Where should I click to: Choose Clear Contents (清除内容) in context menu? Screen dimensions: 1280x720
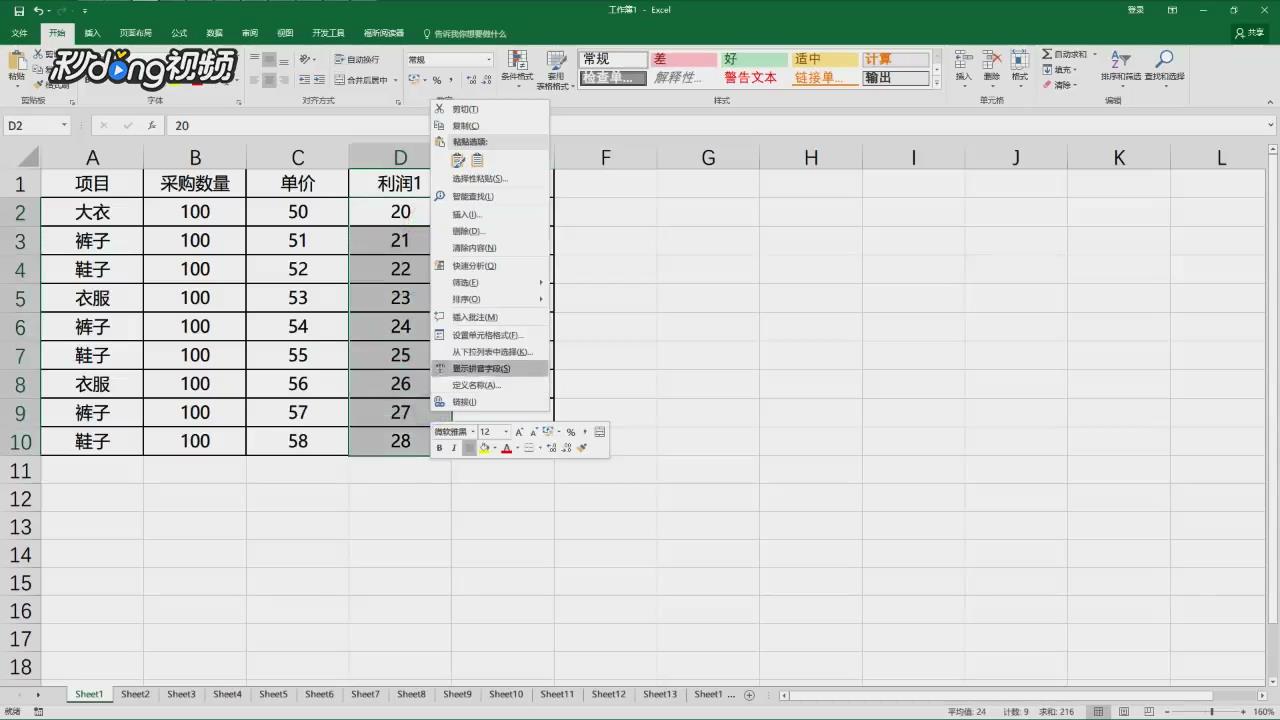point(490,248)
